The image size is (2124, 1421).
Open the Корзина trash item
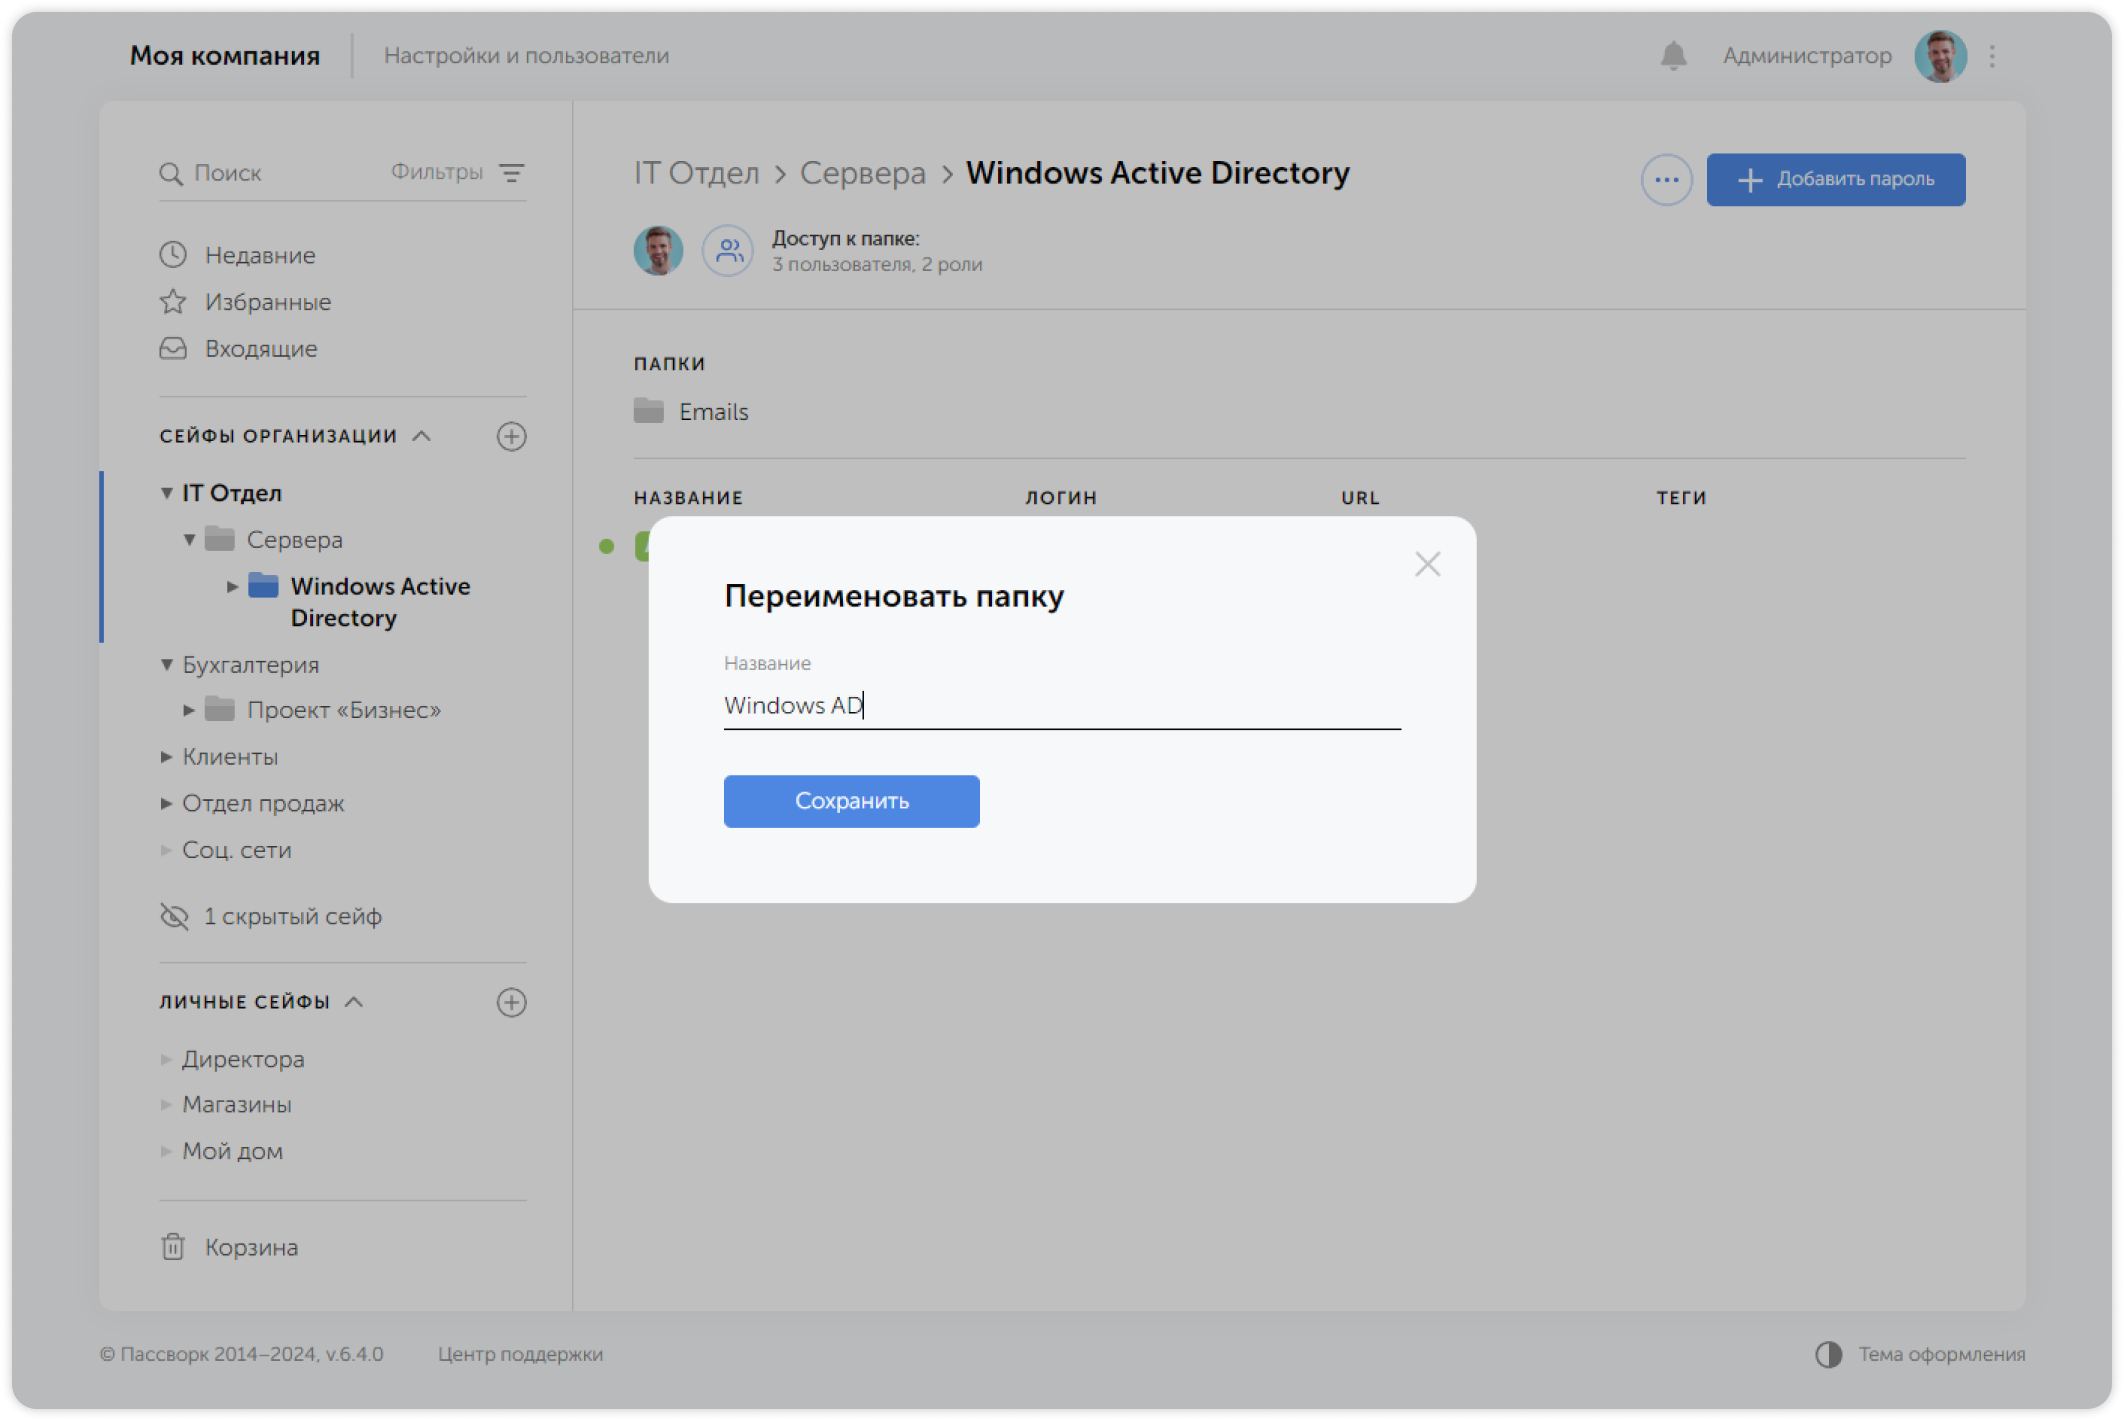[x=250, y=1247]
